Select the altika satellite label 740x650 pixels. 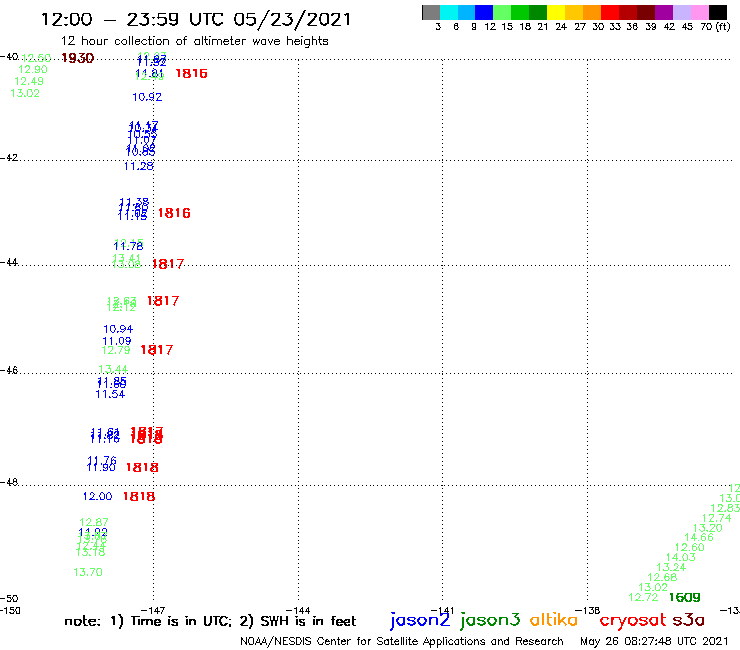pos(554,620)
